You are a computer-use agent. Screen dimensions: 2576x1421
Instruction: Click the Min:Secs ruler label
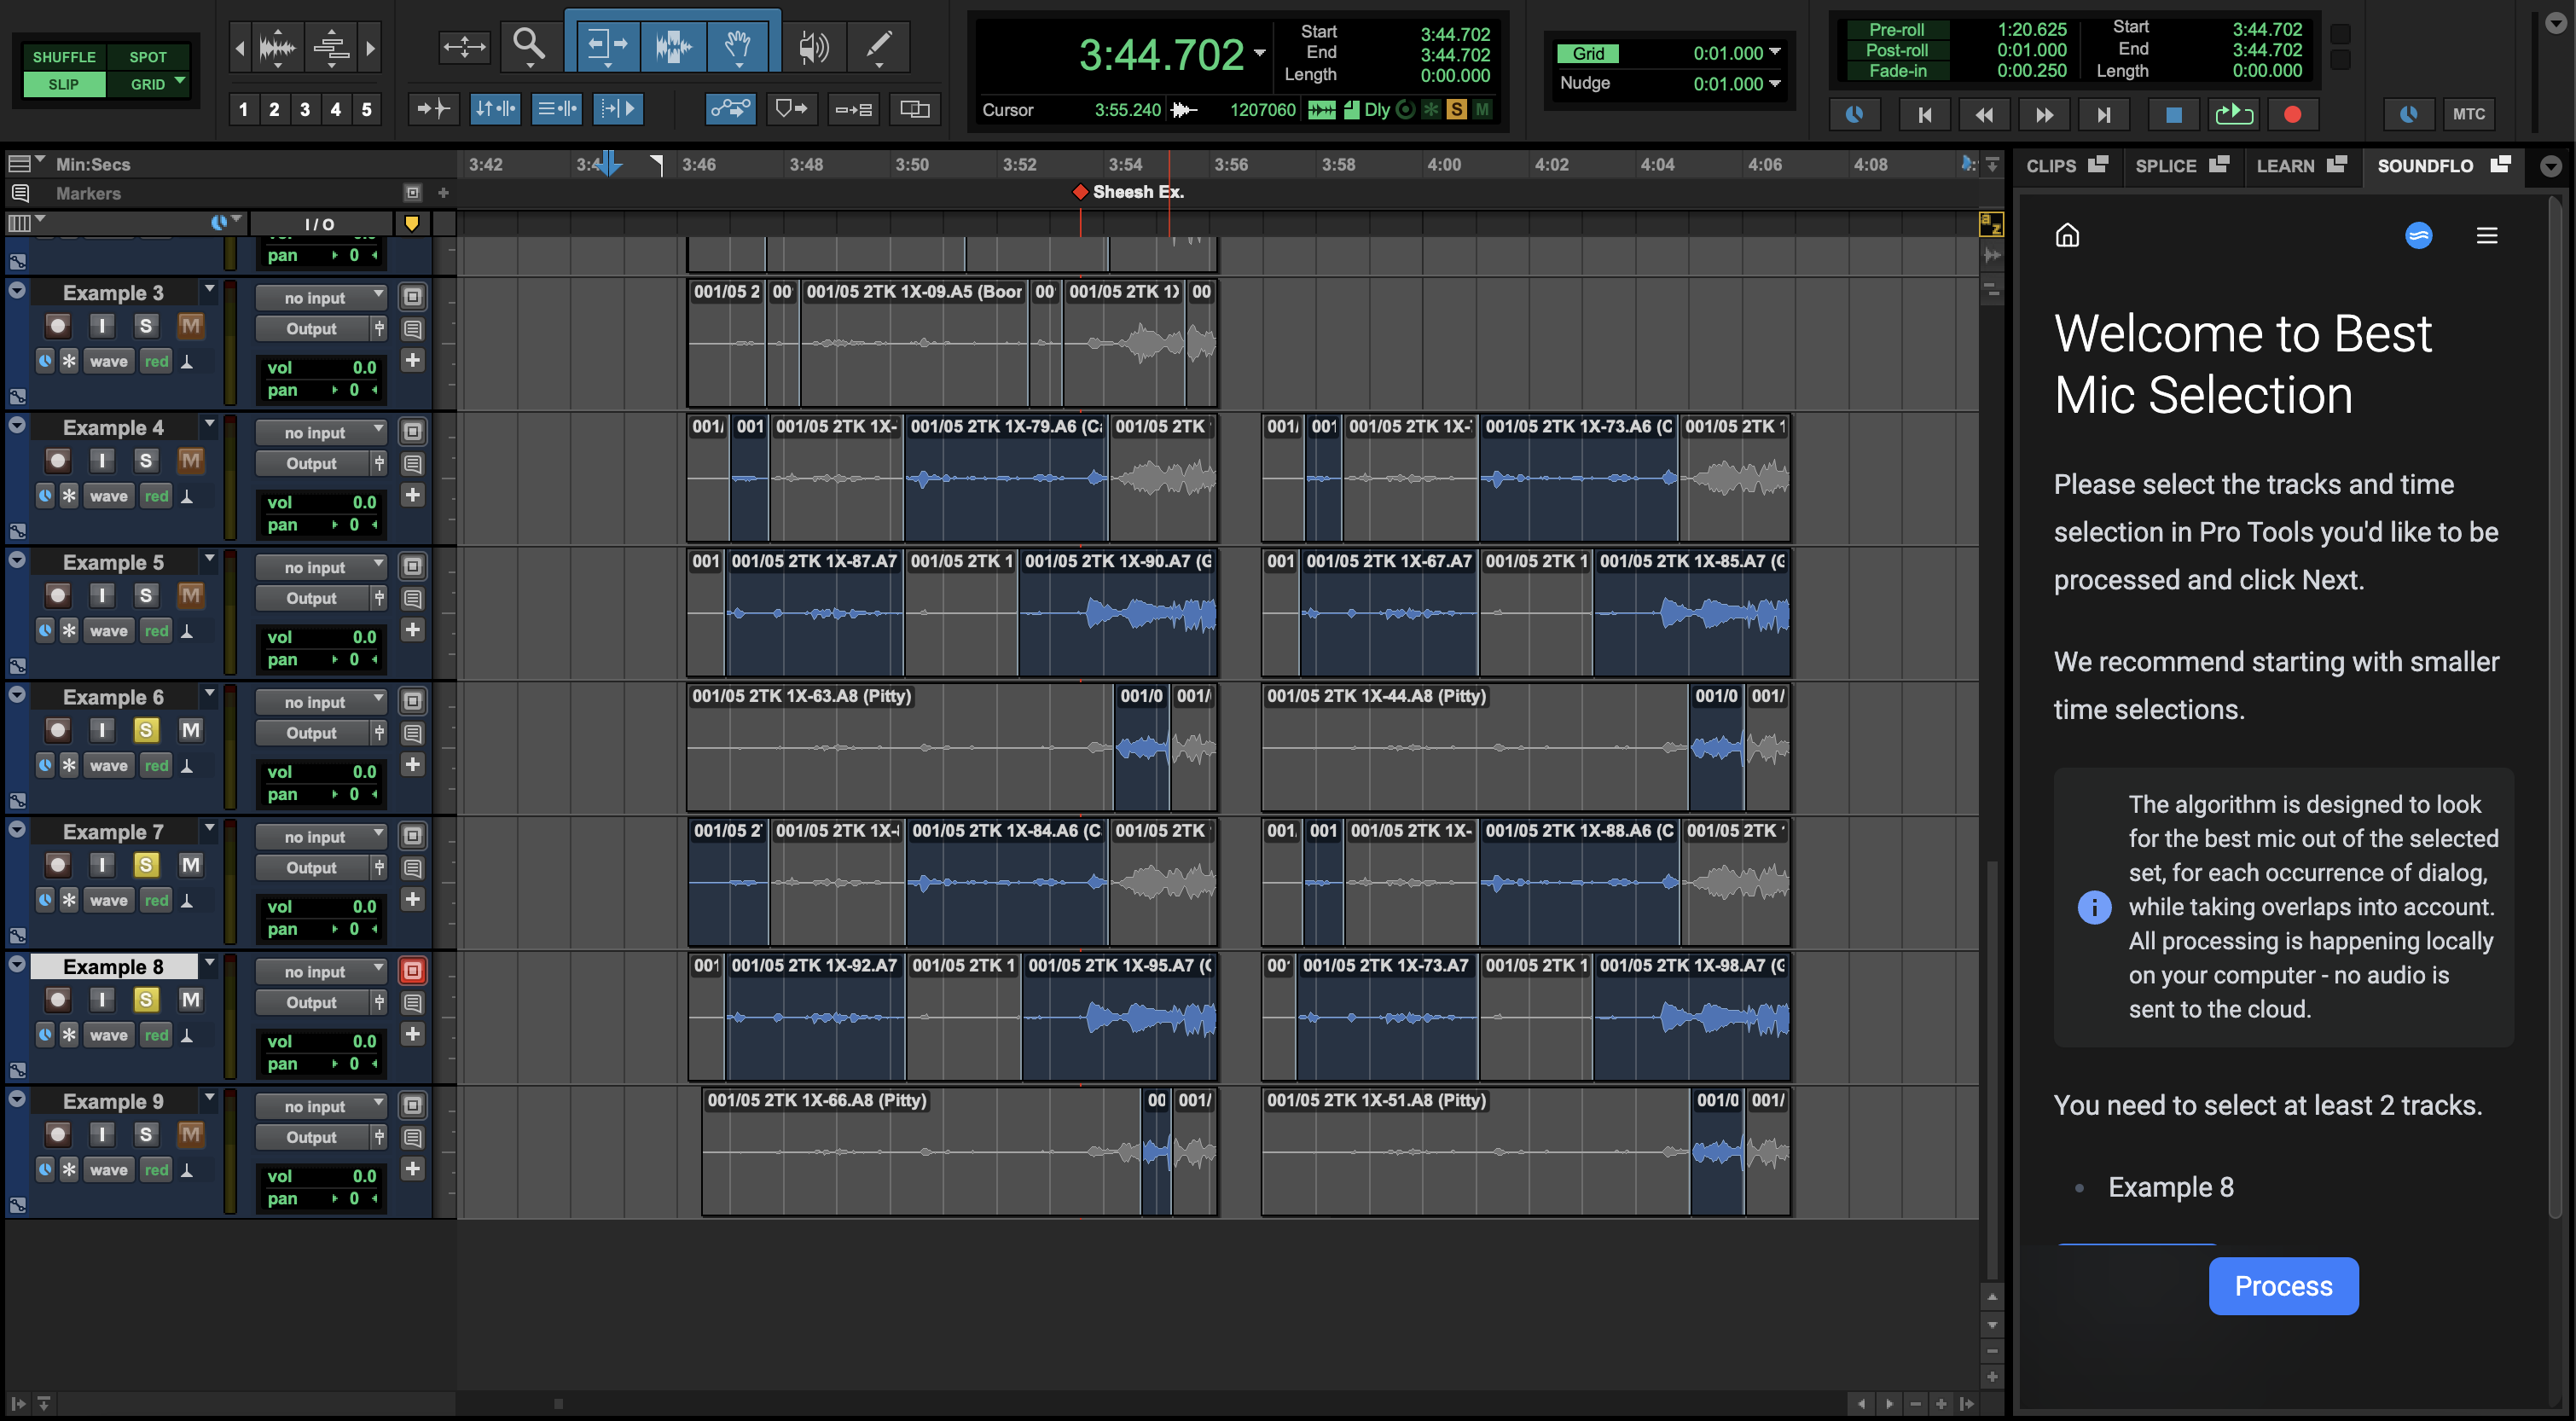(x=93, y=164)
